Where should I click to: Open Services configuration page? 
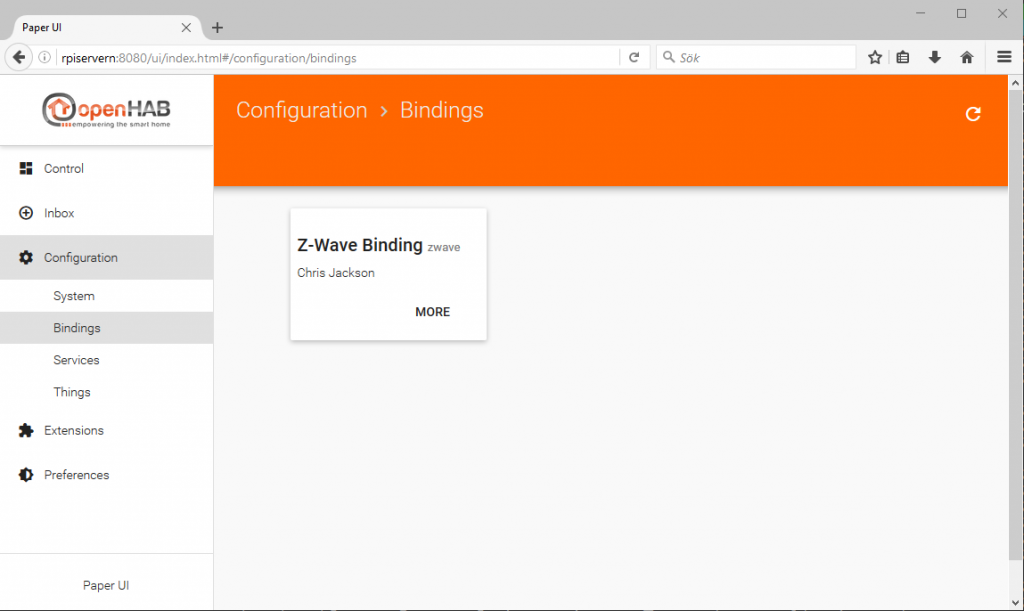point(106,360)
